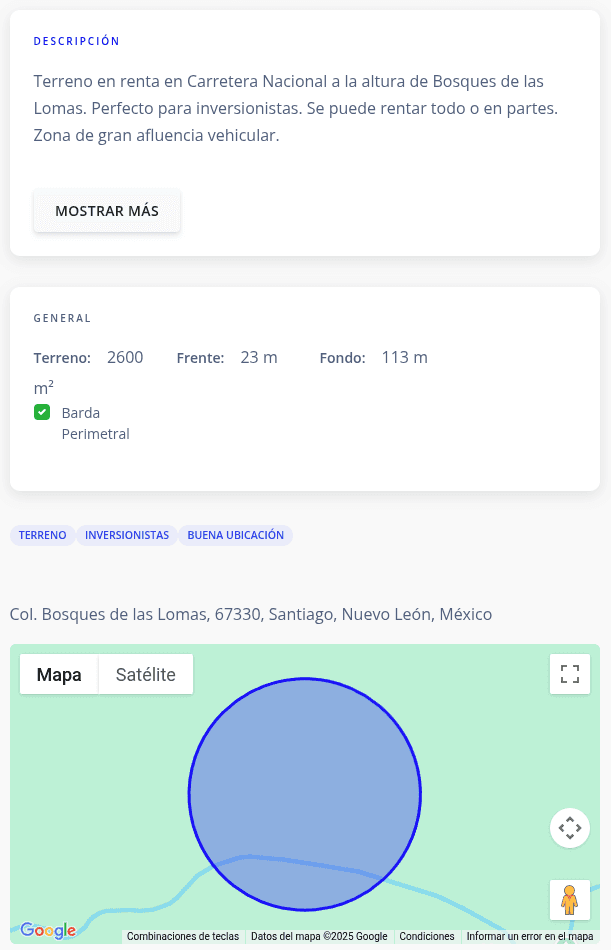Open Combinaciones de teclas shortcuts

pyautogui.click(x=183, y=937)
